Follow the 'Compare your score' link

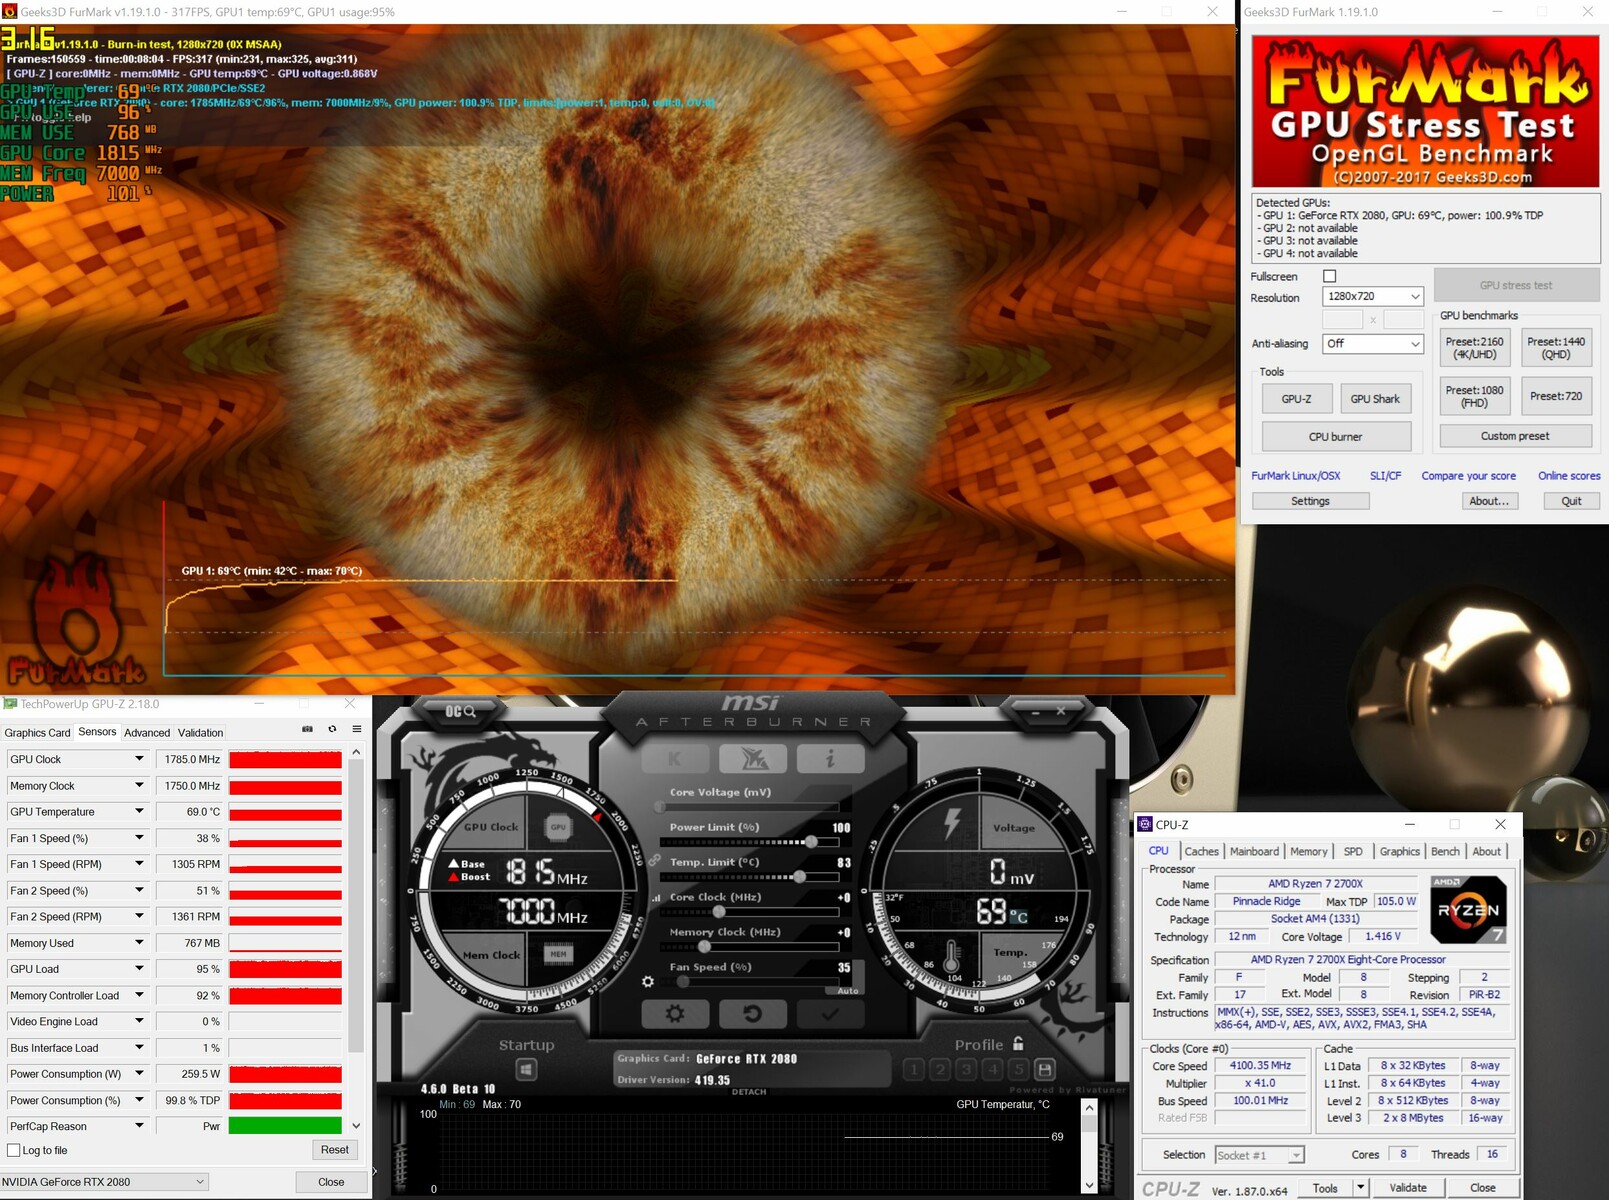tap(1468, 476)
